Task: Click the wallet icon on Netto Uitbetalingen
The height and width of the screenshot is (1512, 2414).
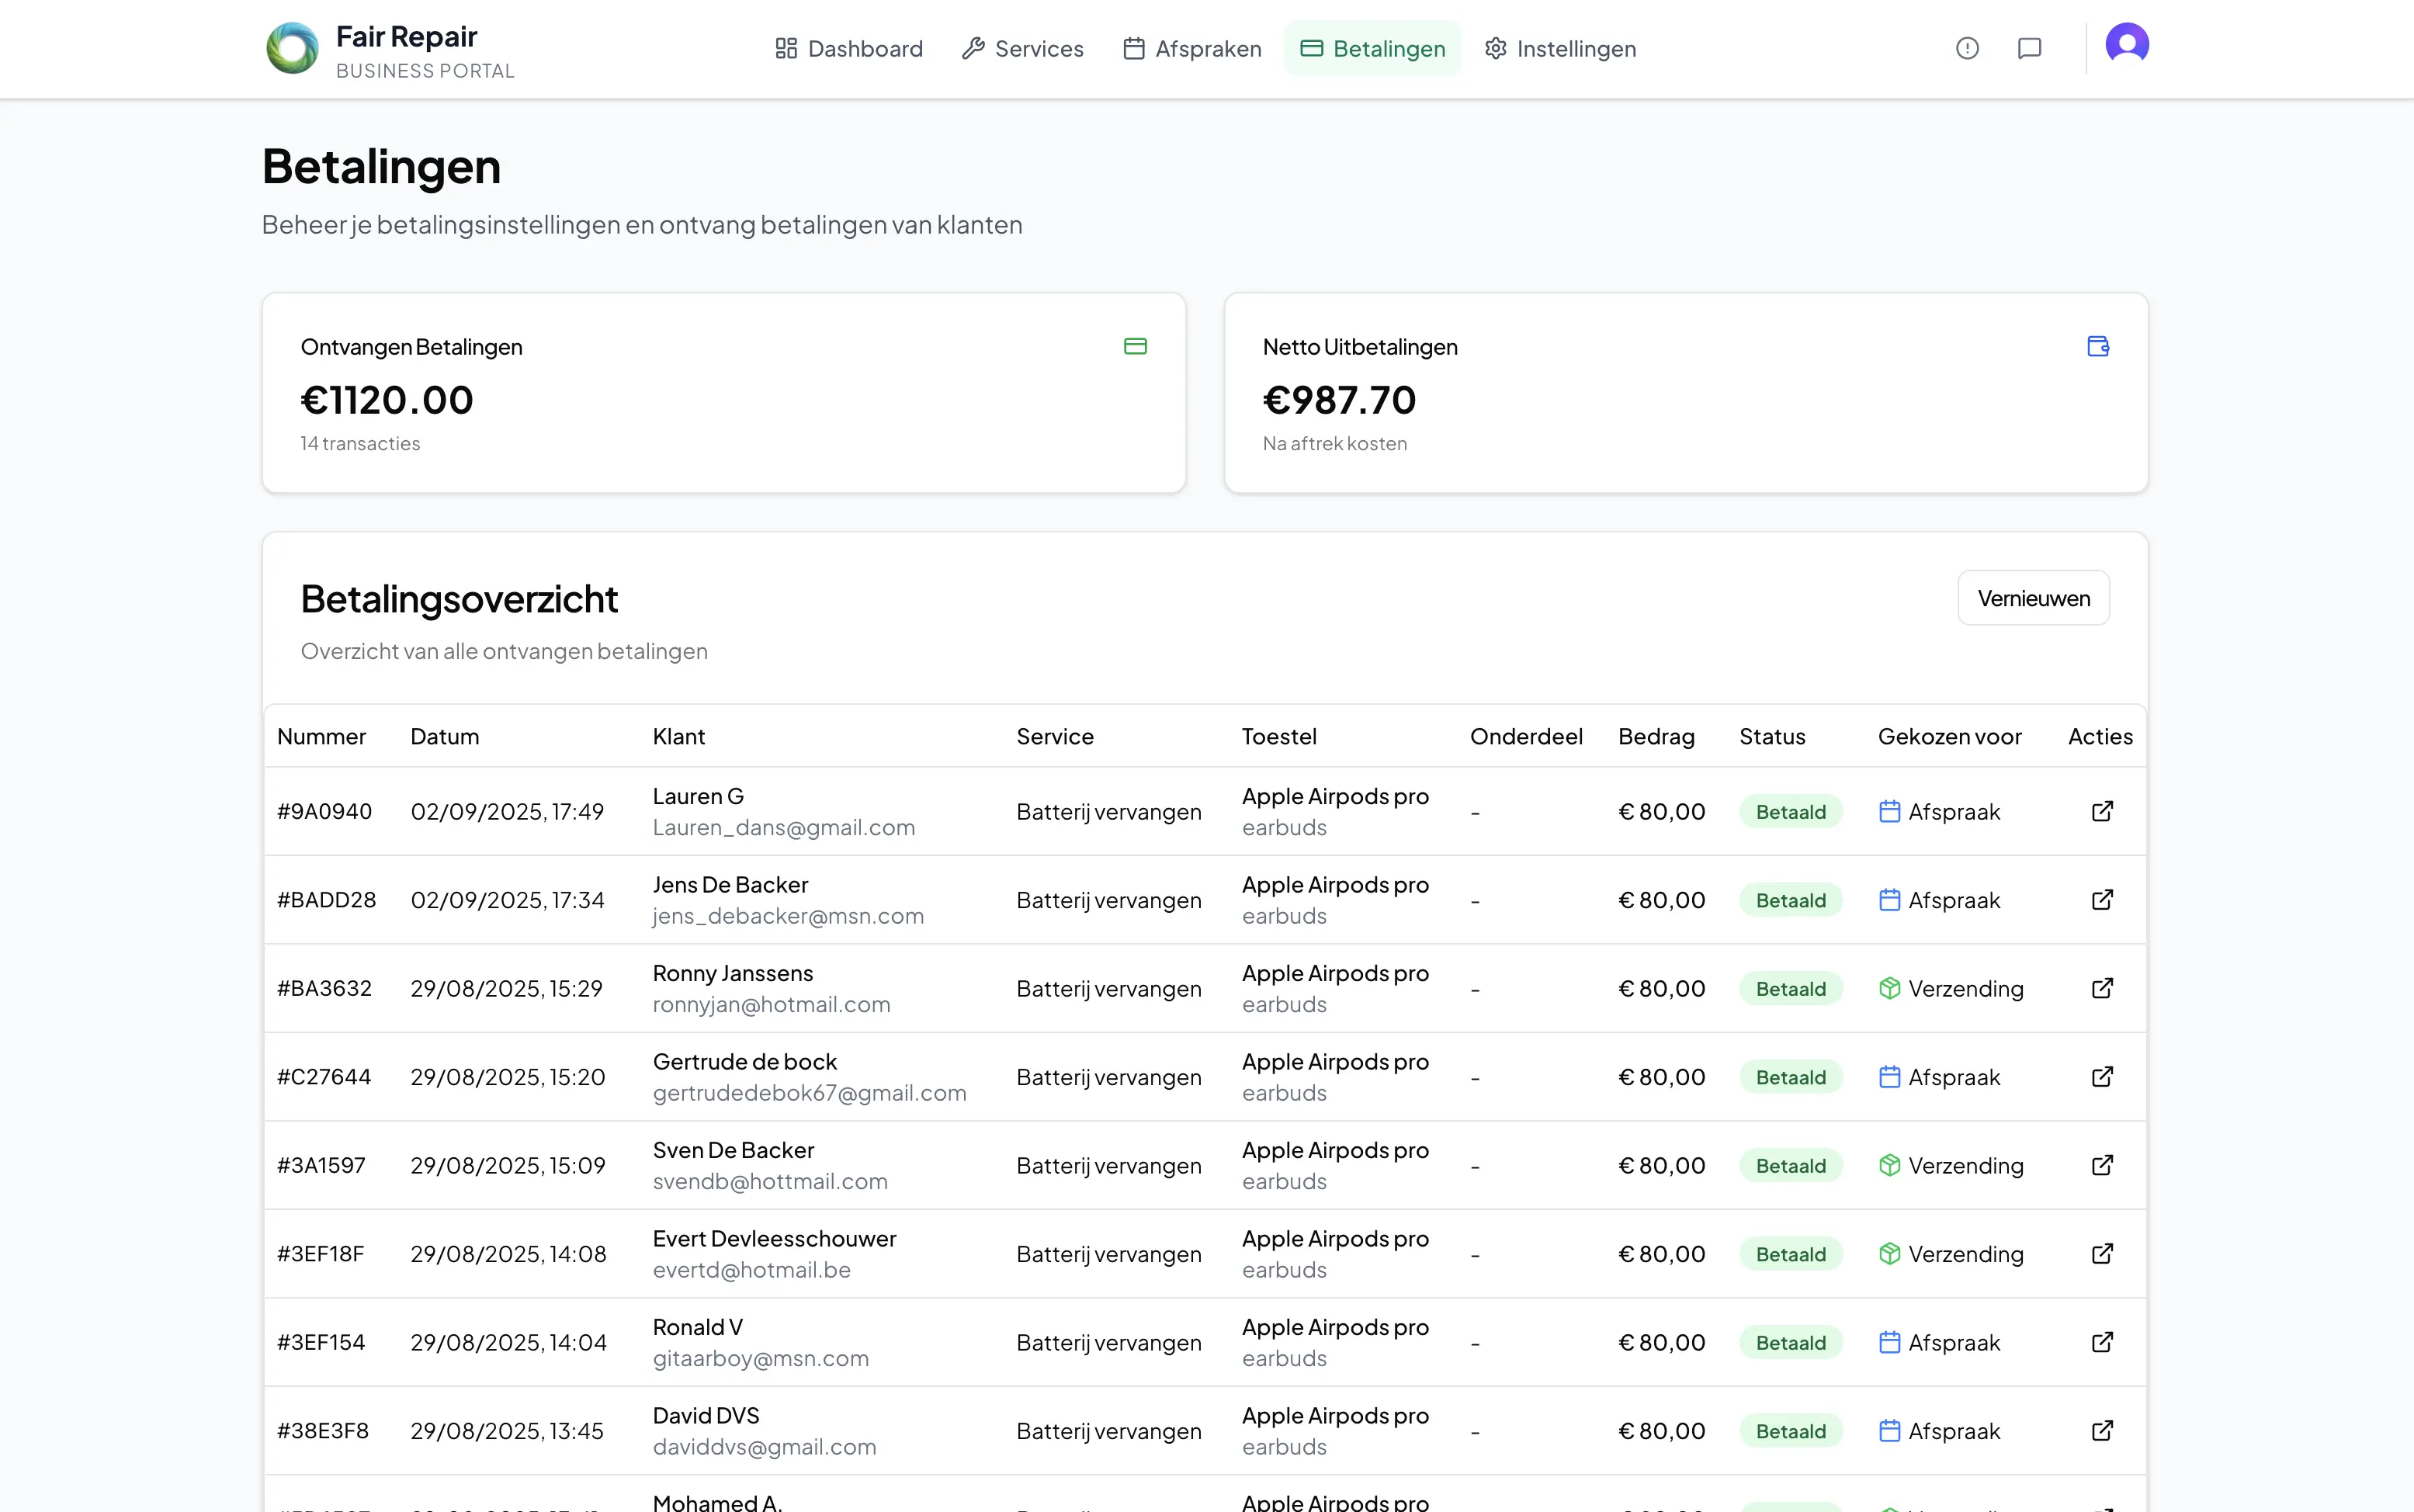Action: click(2098, 345)
